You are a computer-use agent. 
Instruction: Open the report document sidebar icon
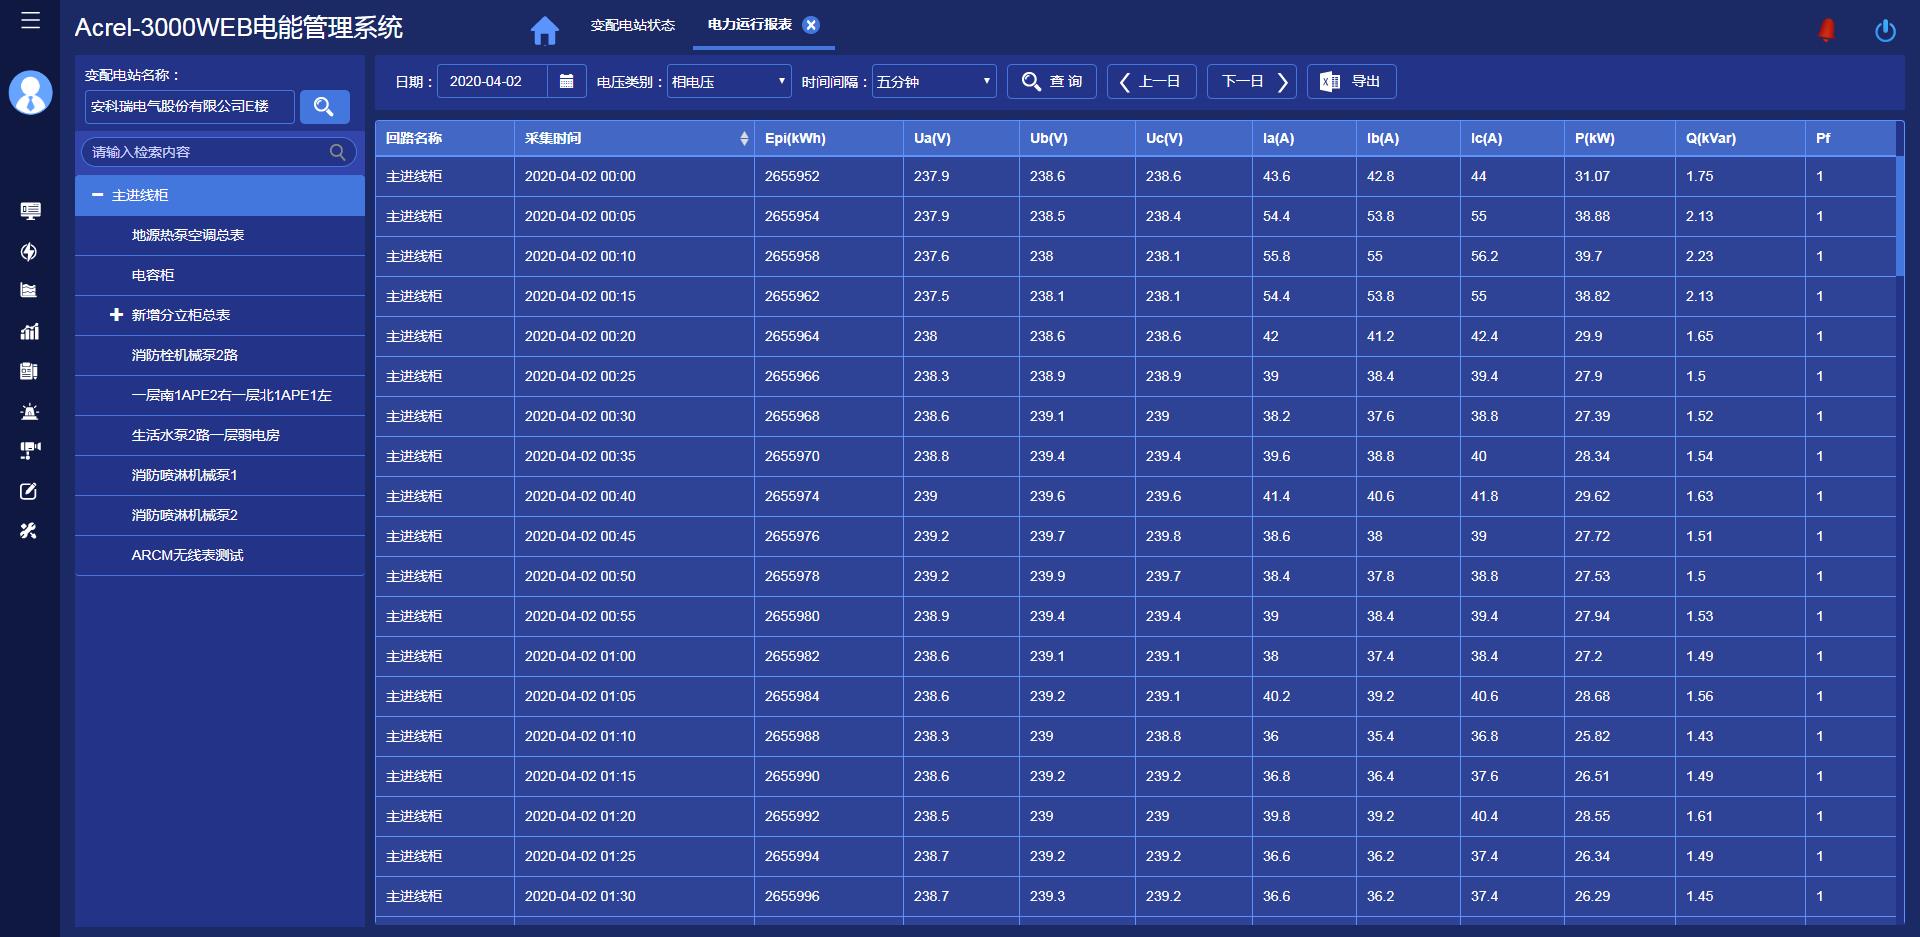[x=29, y=371]
